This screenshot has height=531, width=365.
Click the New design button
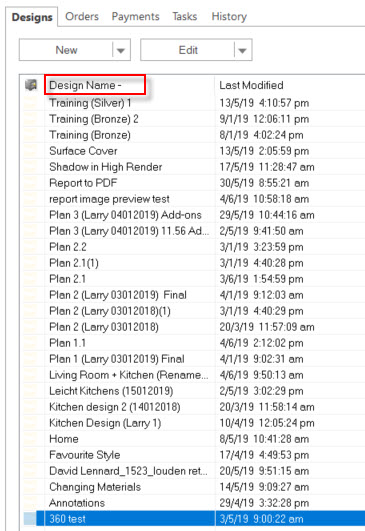[x=66, y=50]
